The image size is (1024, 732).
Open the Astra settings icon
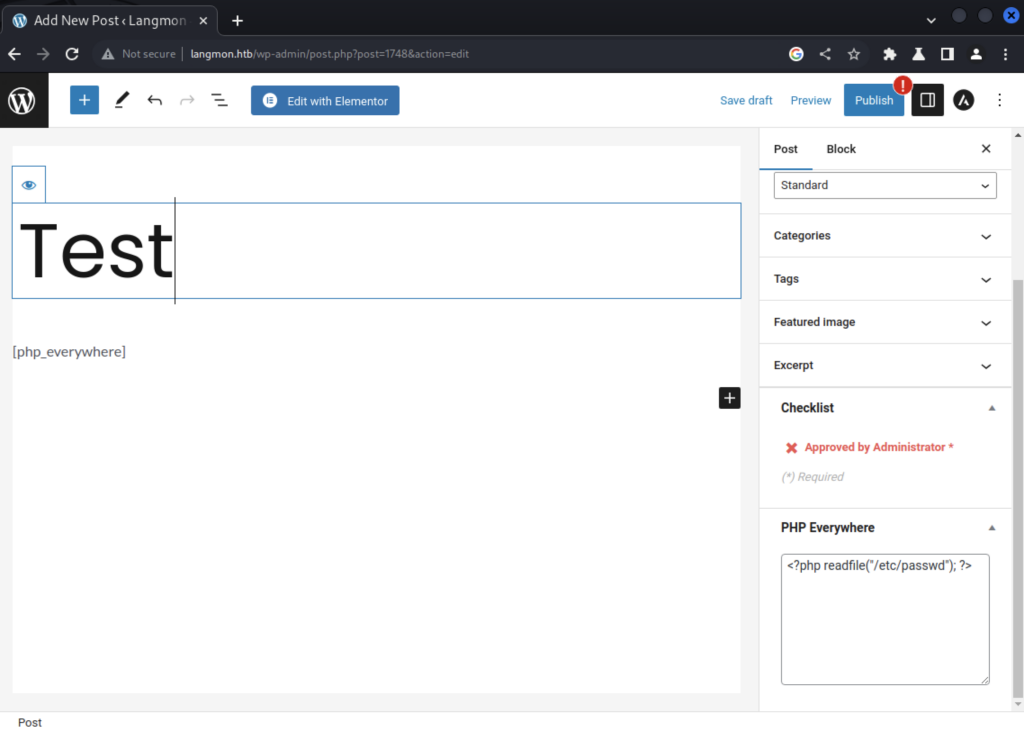click(x=963, y=100)
